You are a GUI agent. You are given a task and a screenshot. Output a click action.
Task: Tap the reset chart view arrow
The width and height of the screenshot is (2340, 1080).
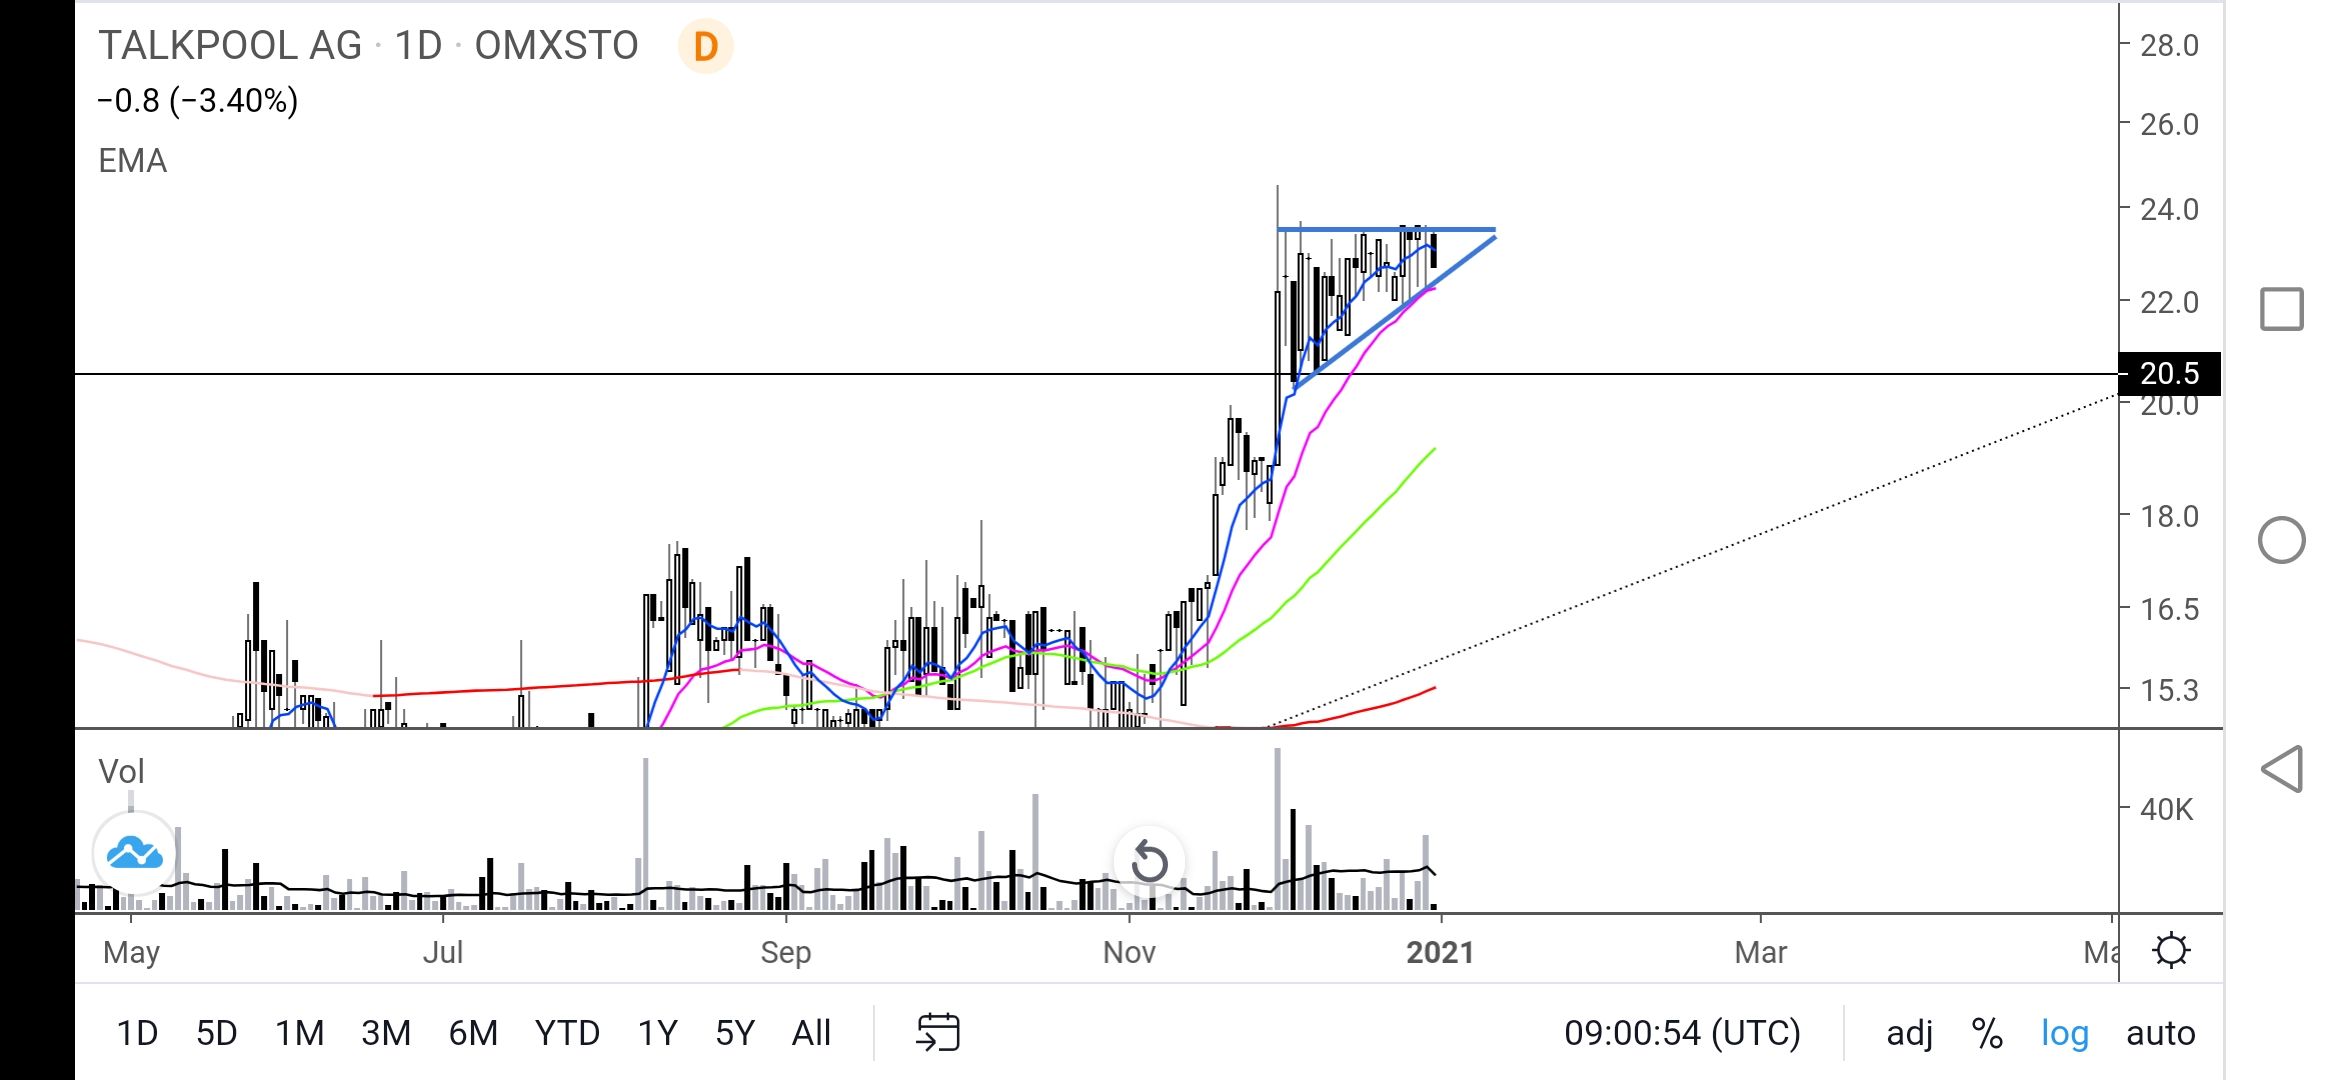coord(1149,861)
